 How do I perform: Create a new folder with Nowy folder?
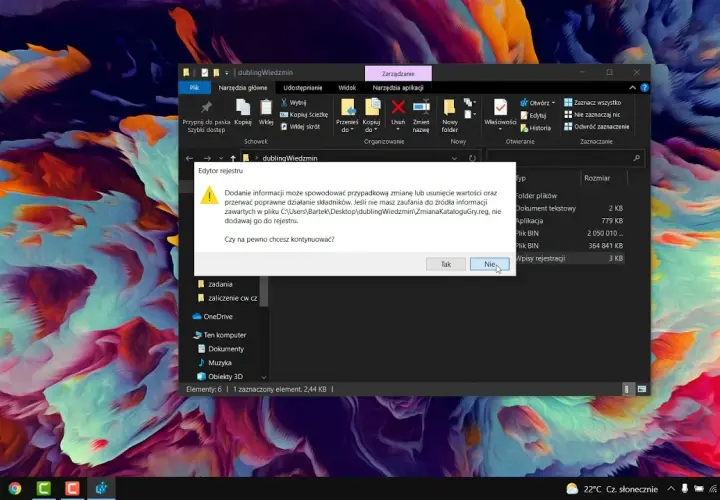[450, 115]
